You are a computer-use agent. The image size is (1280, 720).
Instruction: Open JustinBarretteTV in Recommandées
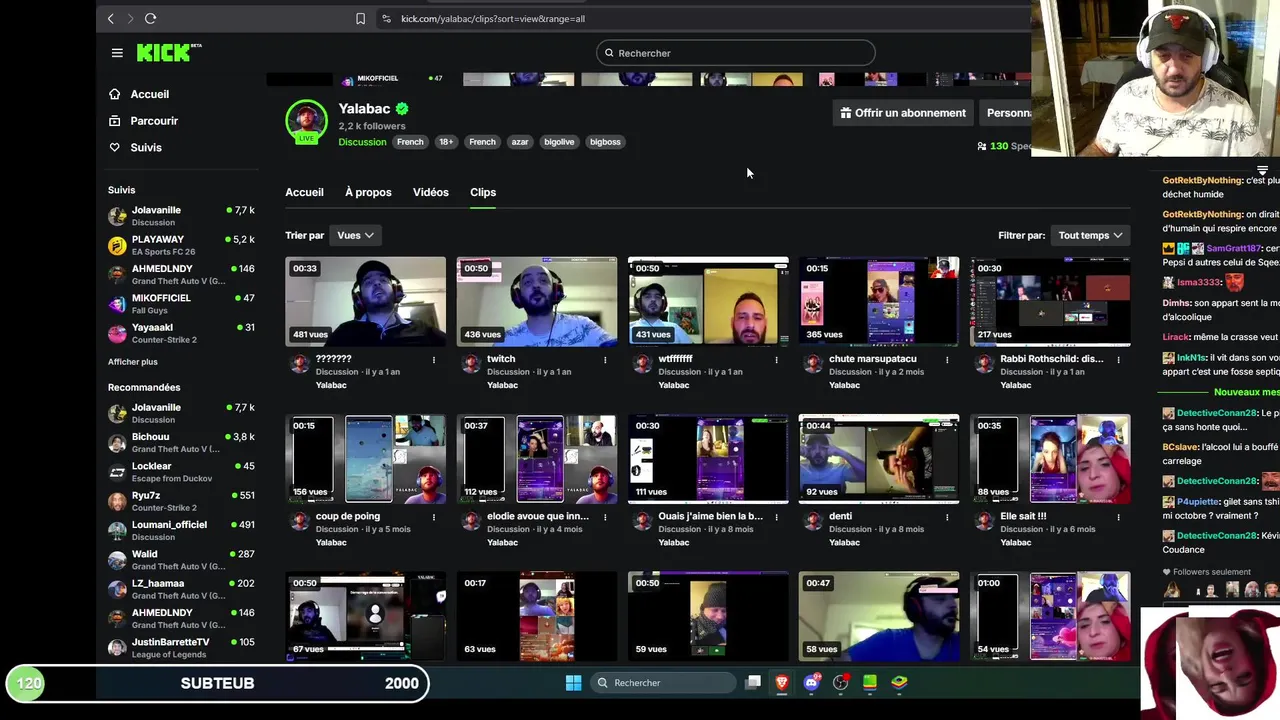point(182,647)
